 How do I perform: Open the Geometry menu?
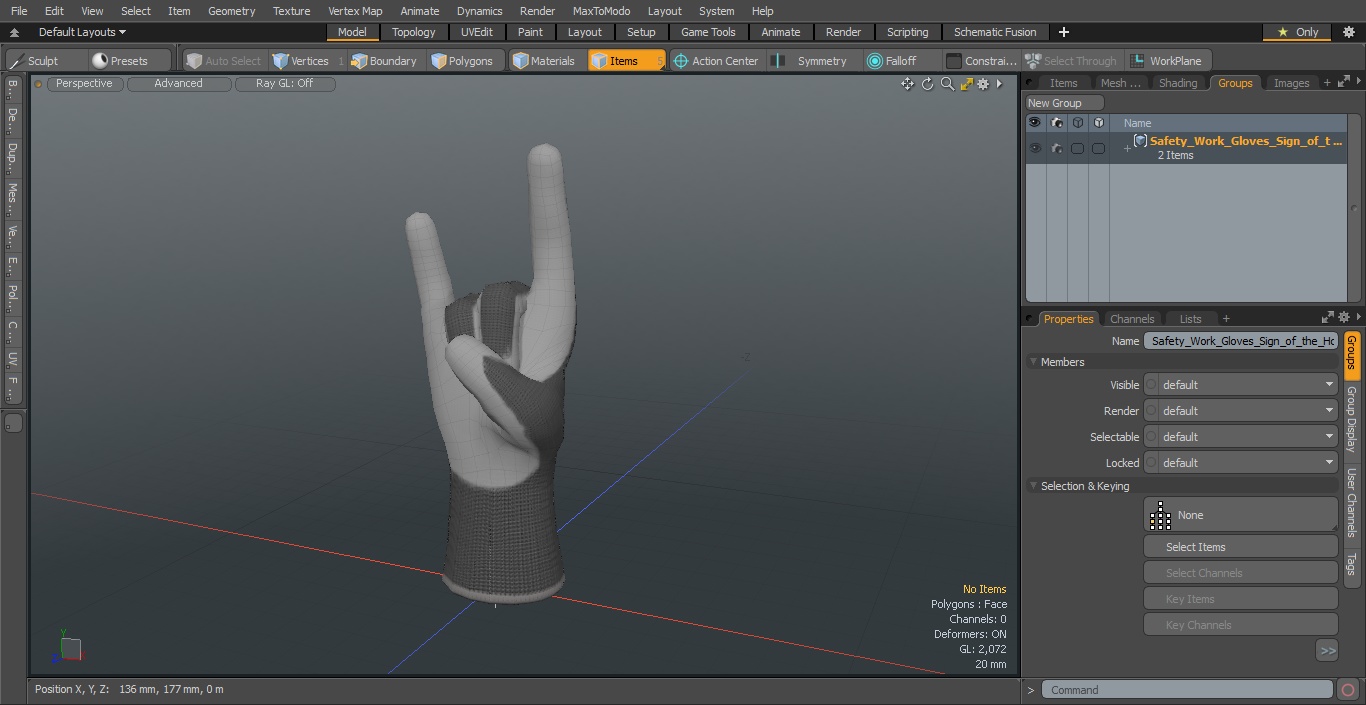coord(231,11)
